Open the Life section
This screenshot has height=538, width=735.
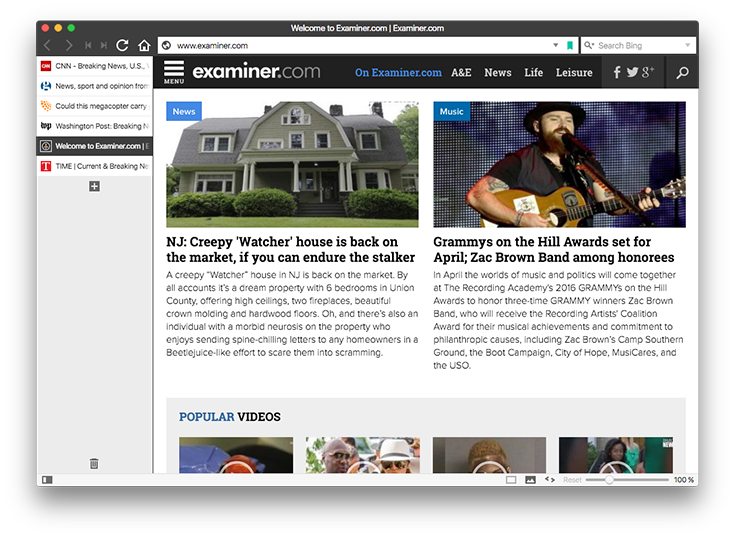(x=533, y=73)
